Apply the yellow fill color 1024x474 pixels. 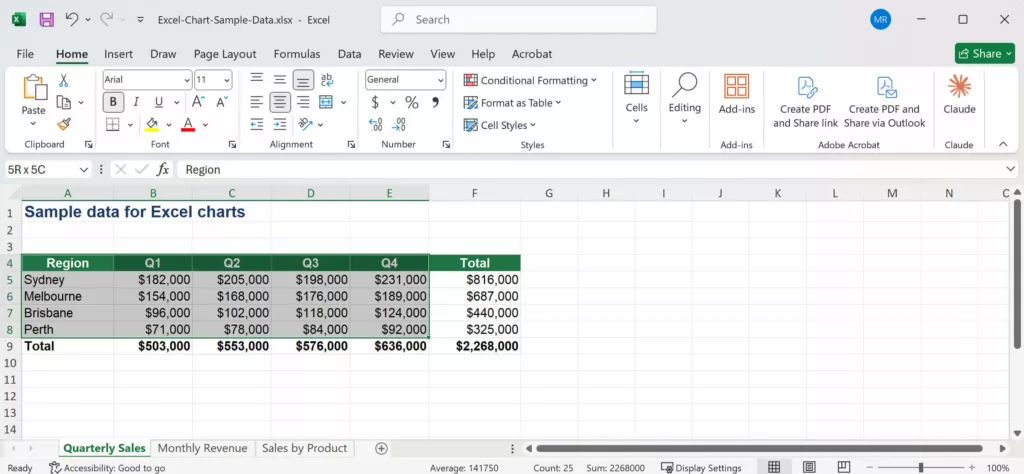152,124
